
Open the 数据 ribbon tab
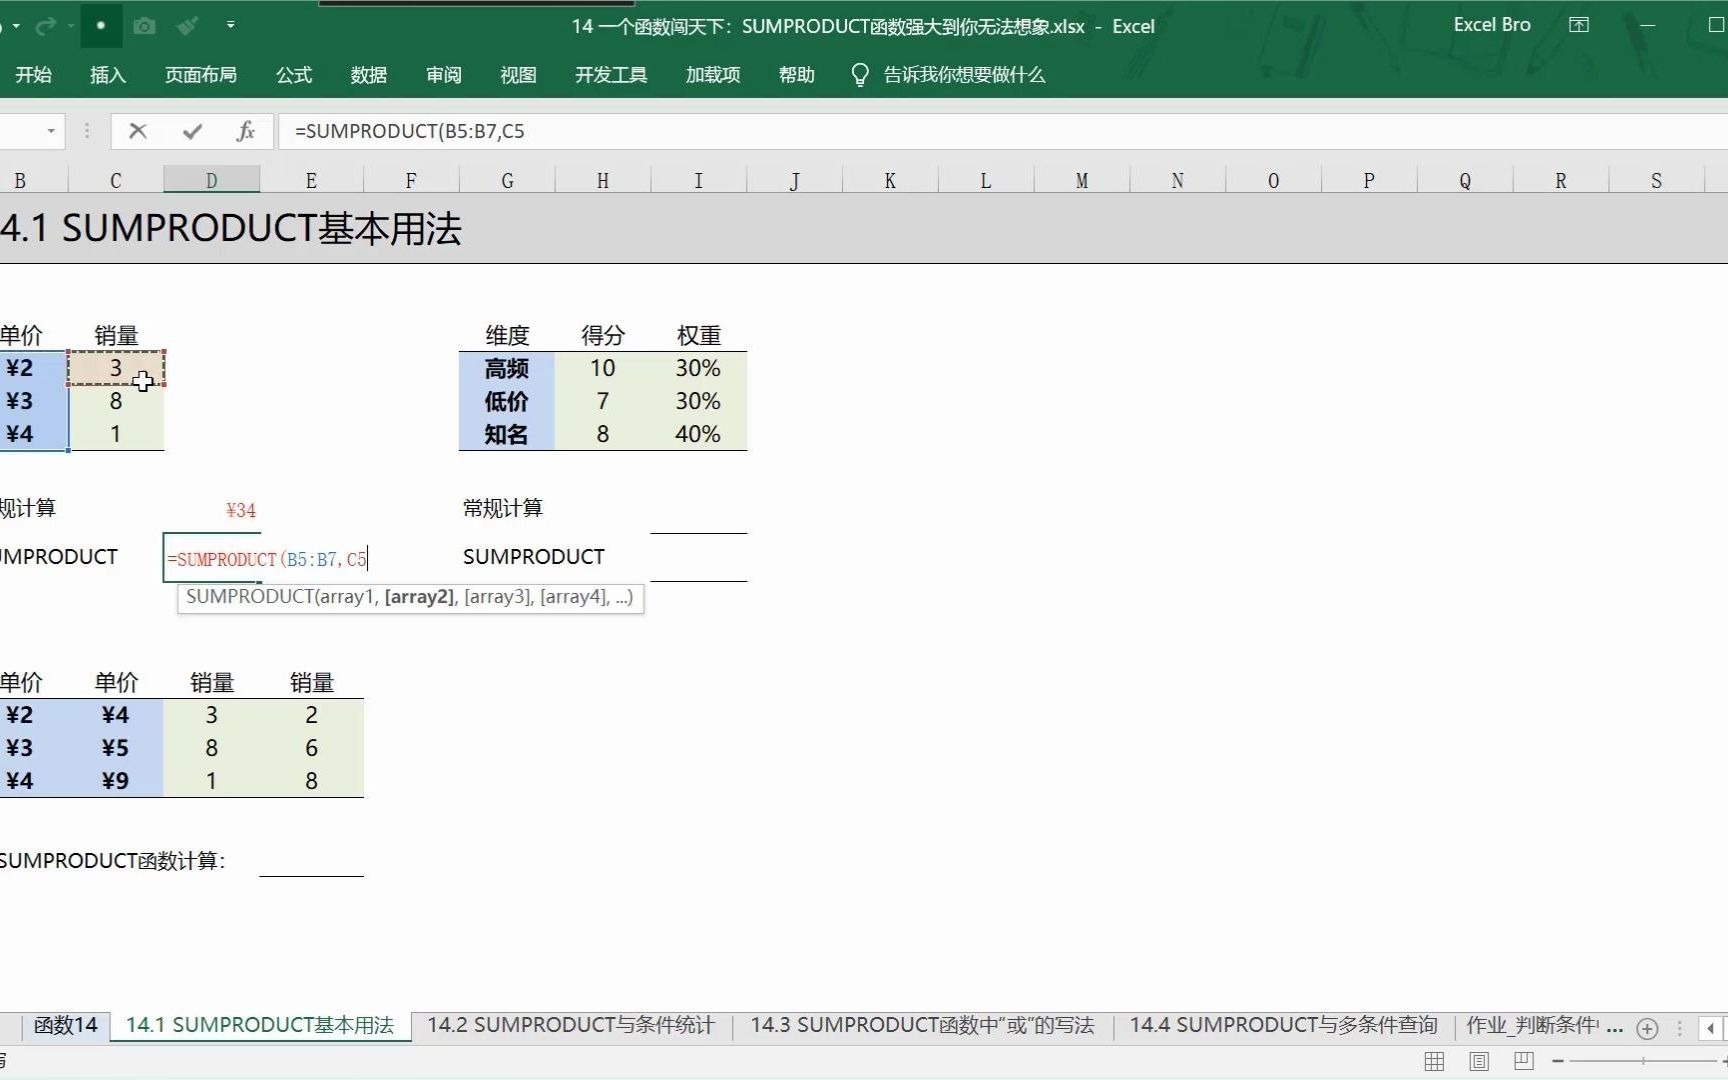pyautogui.click(x=369, y=75)
